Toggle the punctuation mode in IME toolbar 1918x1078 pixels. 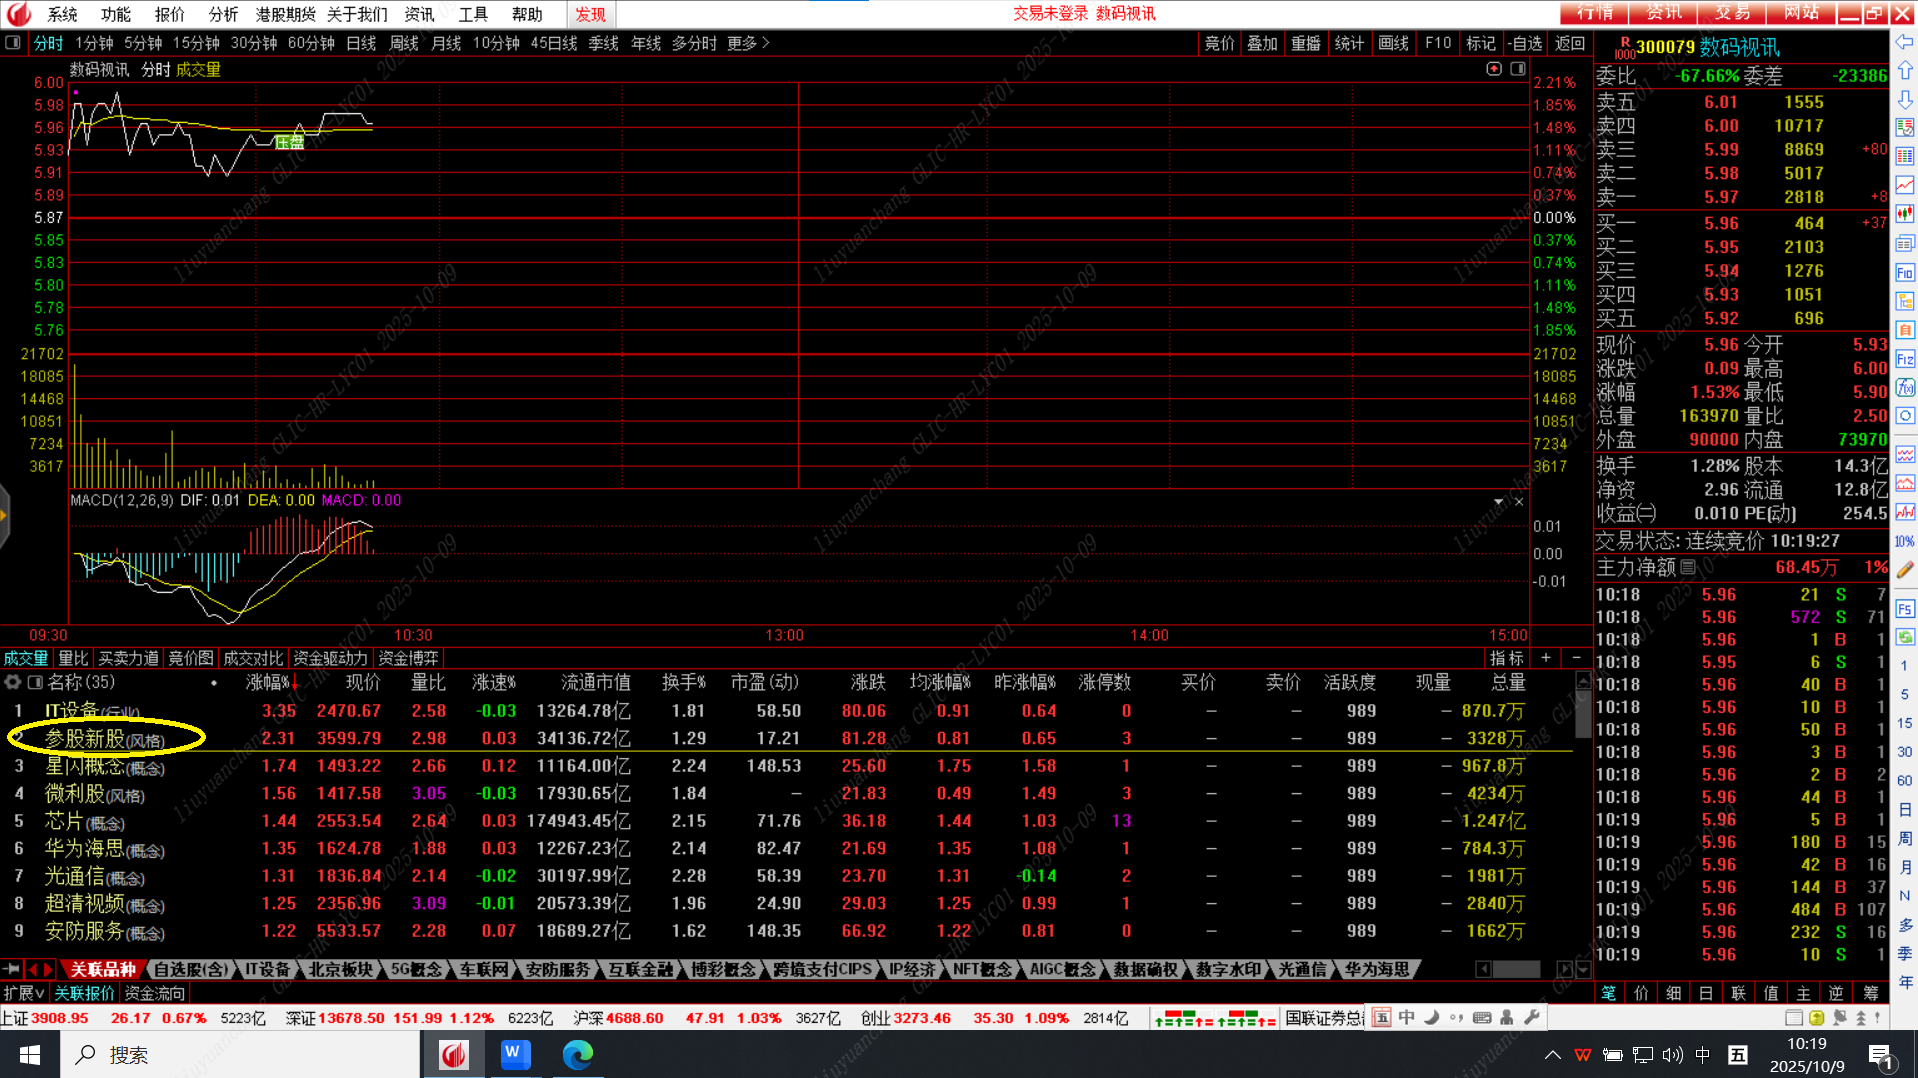coord(1457,1017)
